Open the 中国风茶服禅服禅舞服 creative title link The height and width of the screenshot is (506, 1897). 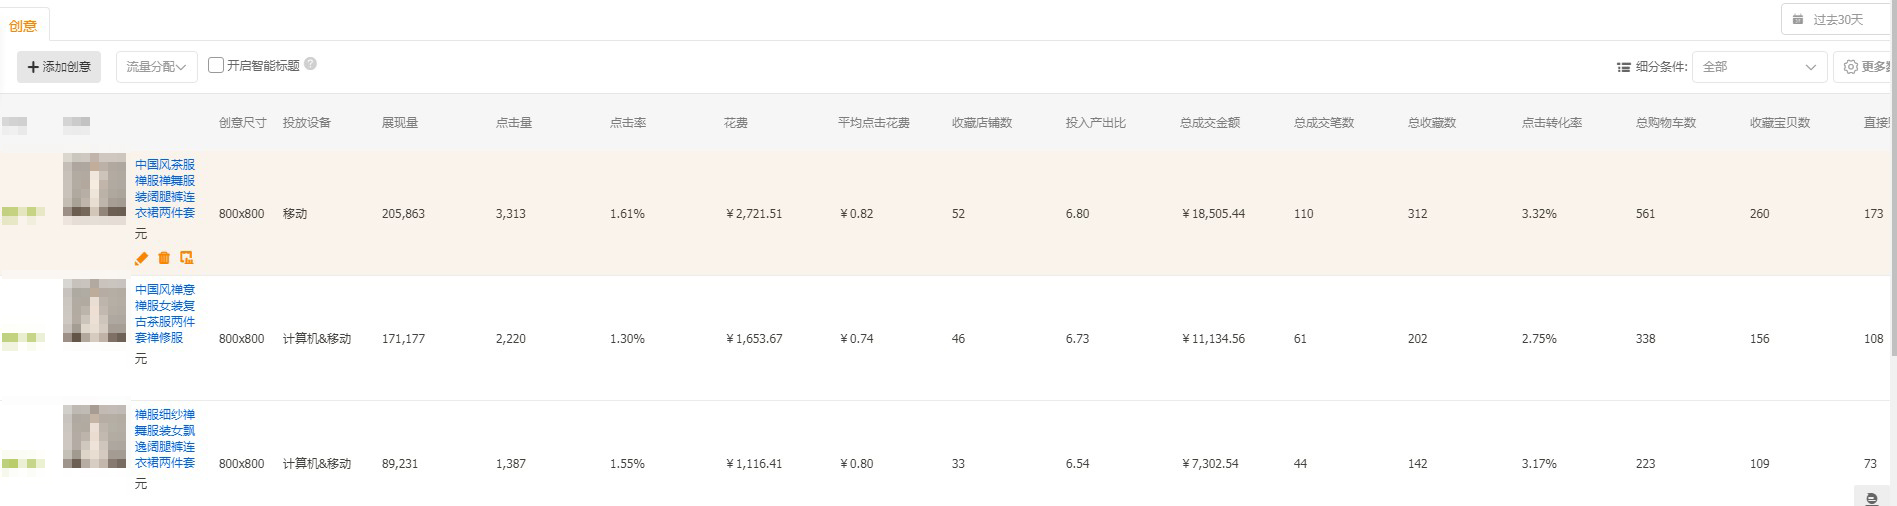(165, 188)
